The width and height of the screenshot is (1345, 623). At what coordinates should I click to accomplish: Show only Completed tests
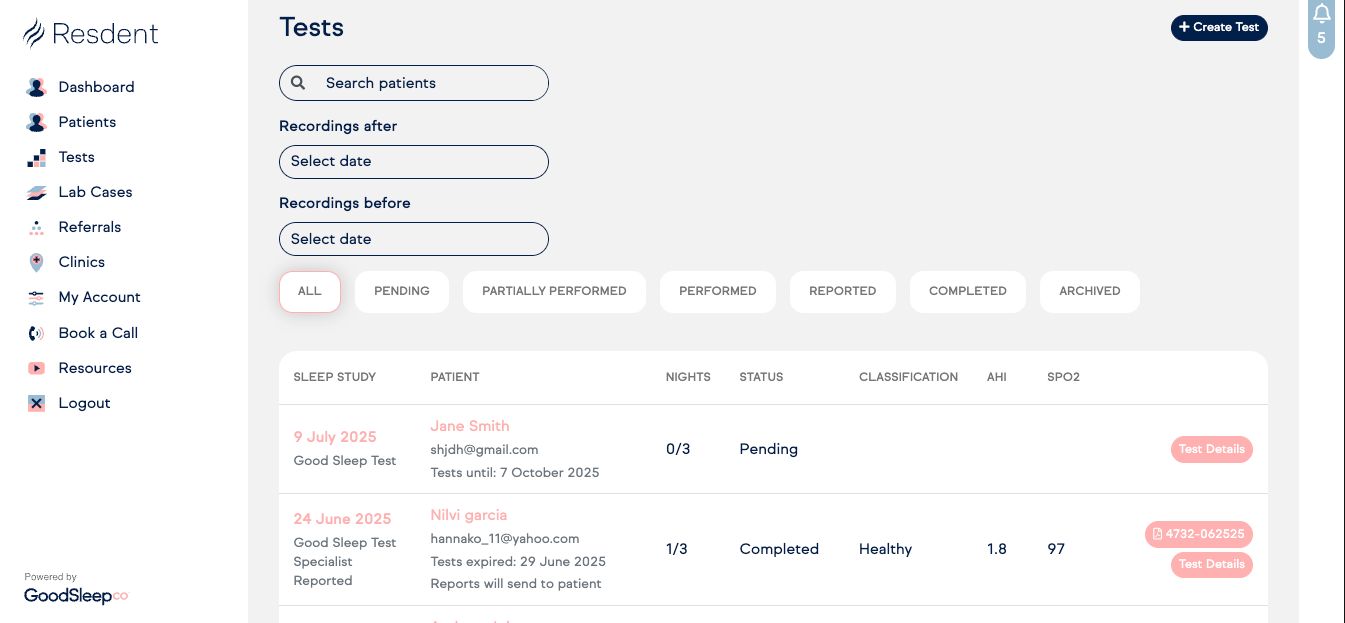pos(967,291)
